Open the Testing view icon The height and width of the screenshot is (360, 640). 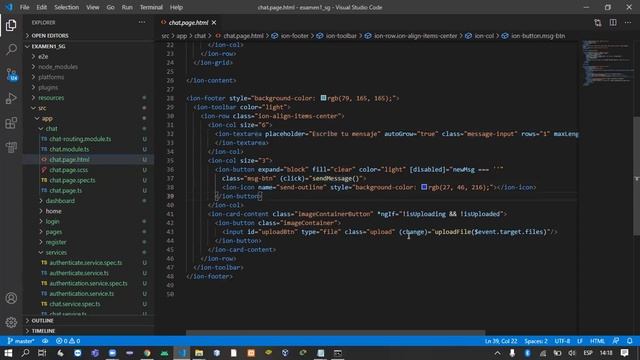coord(11,147)
